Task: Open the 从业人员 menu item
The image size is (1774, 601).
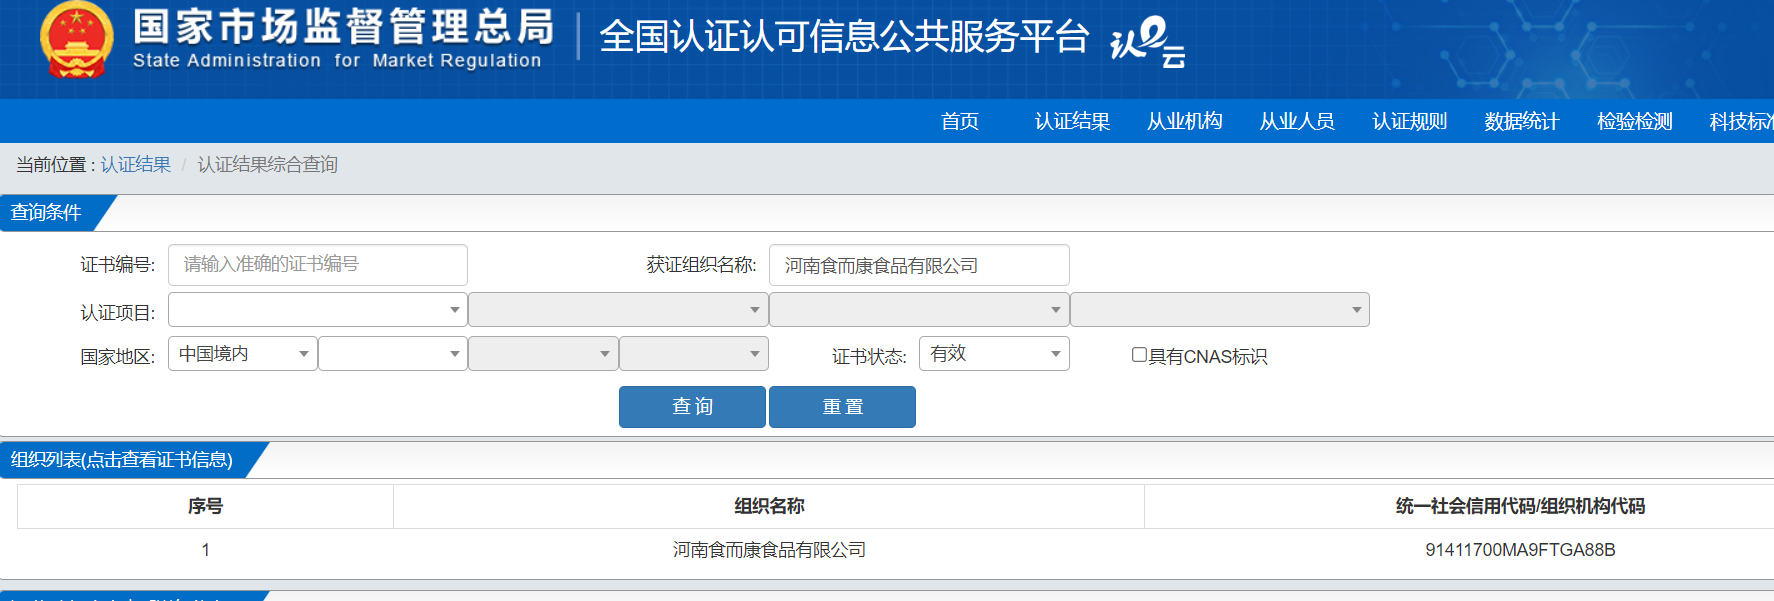Action: (1297, 121)
